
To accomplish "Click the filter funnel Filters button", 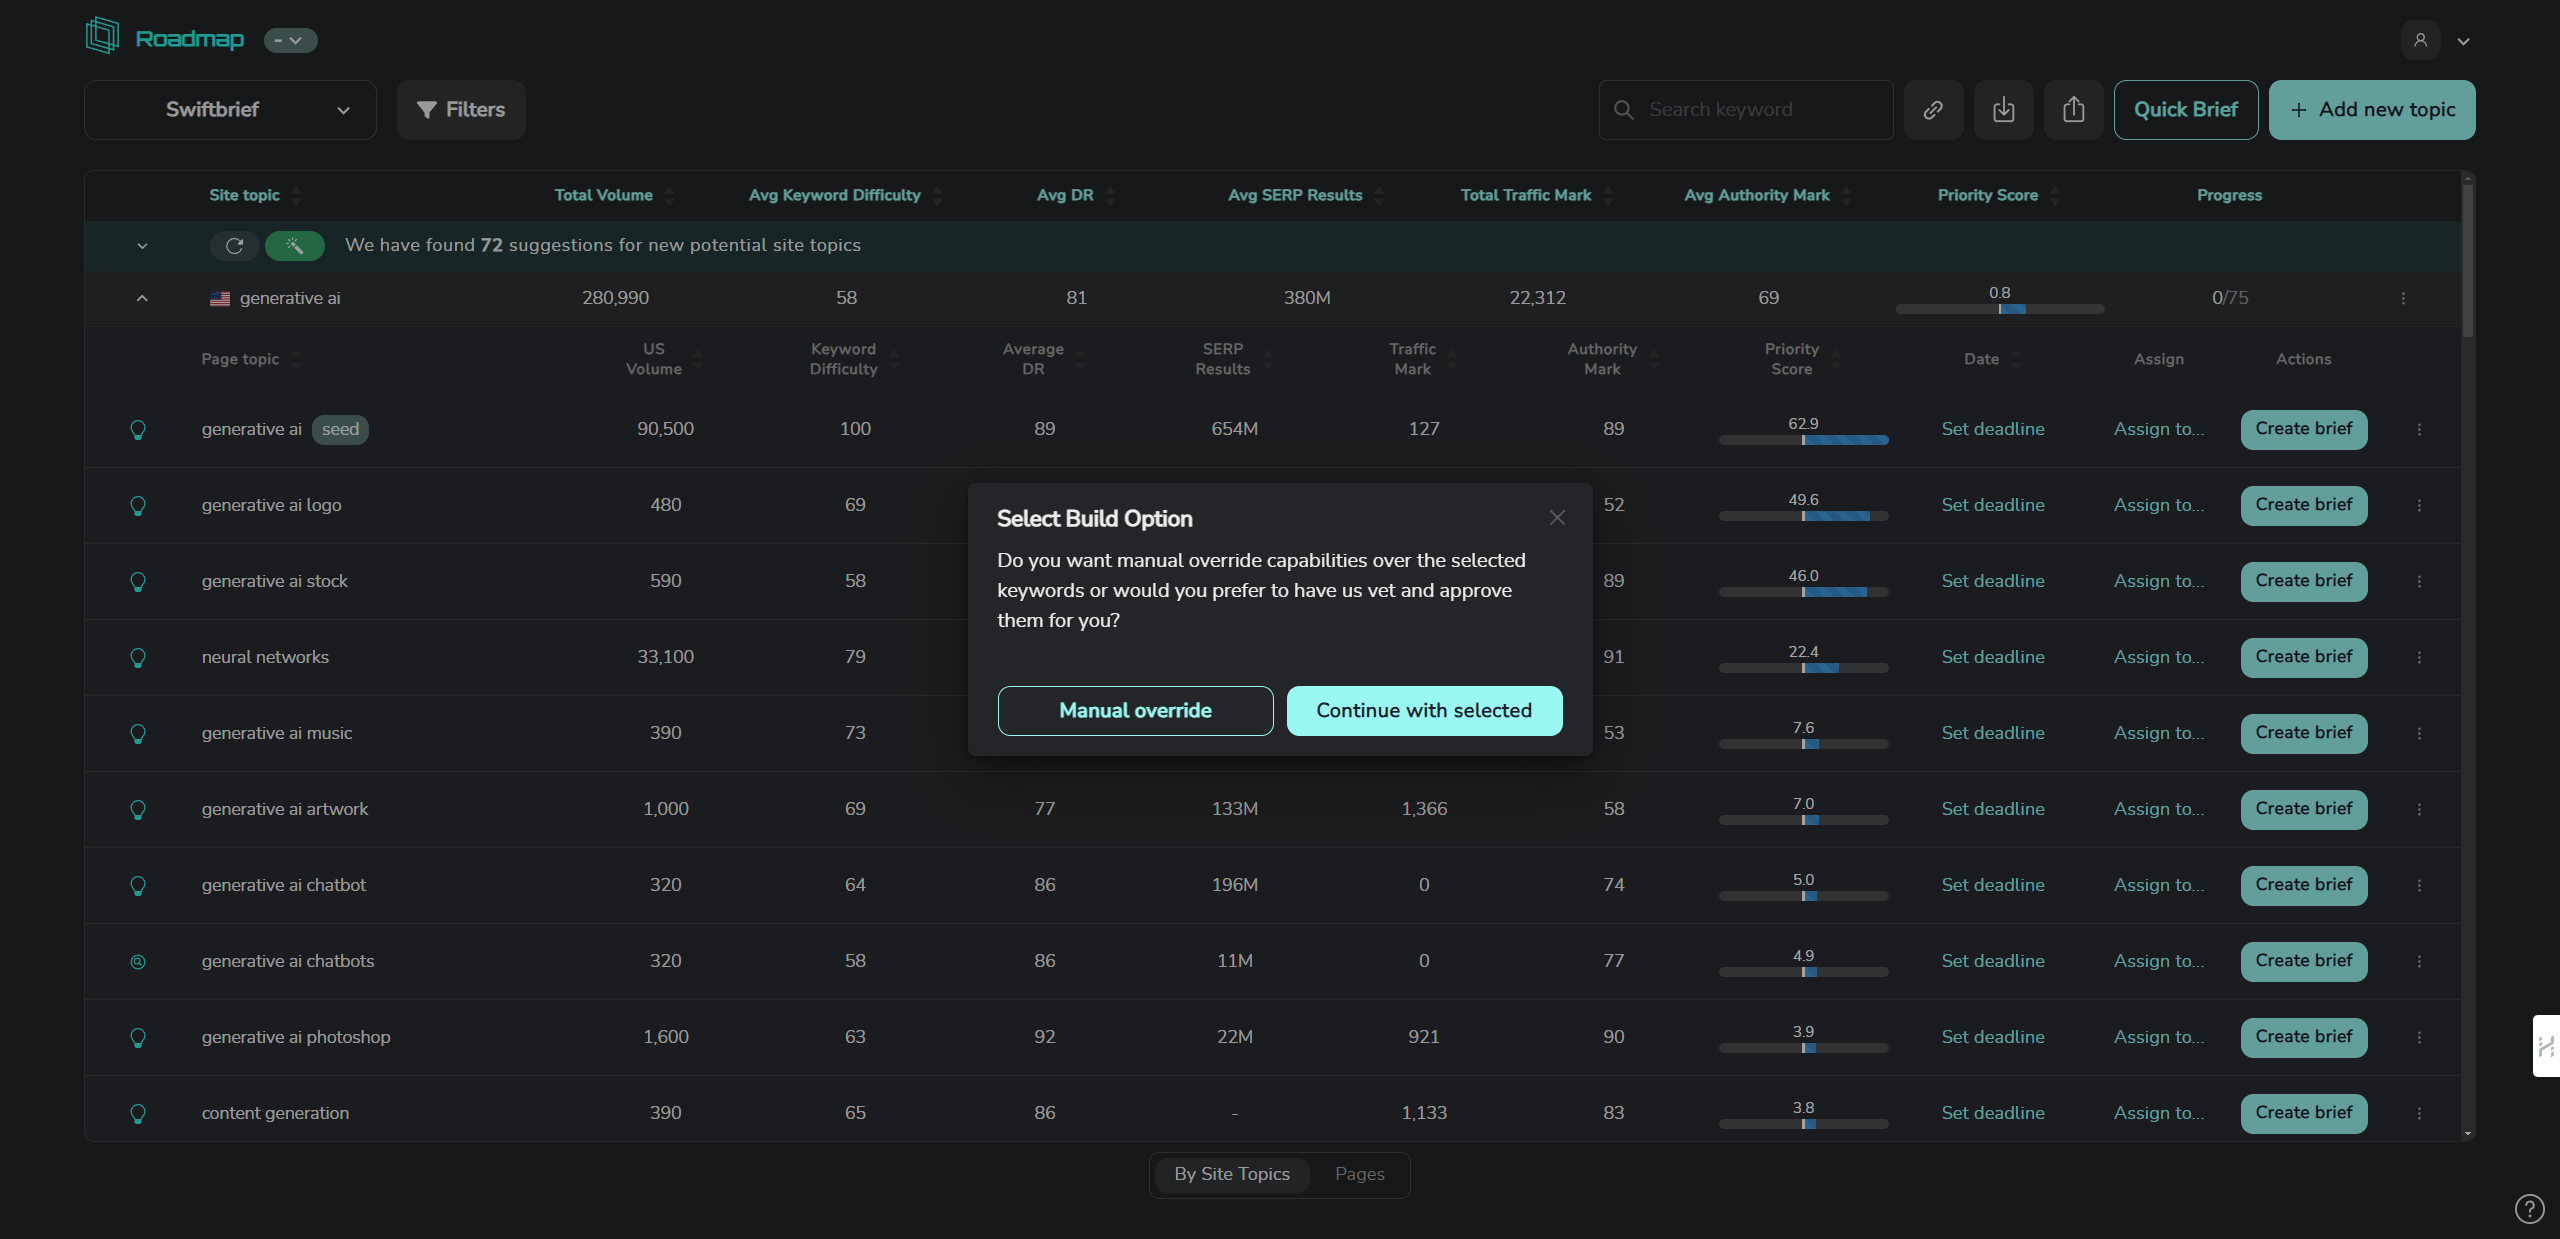I will tap(461, 110).
